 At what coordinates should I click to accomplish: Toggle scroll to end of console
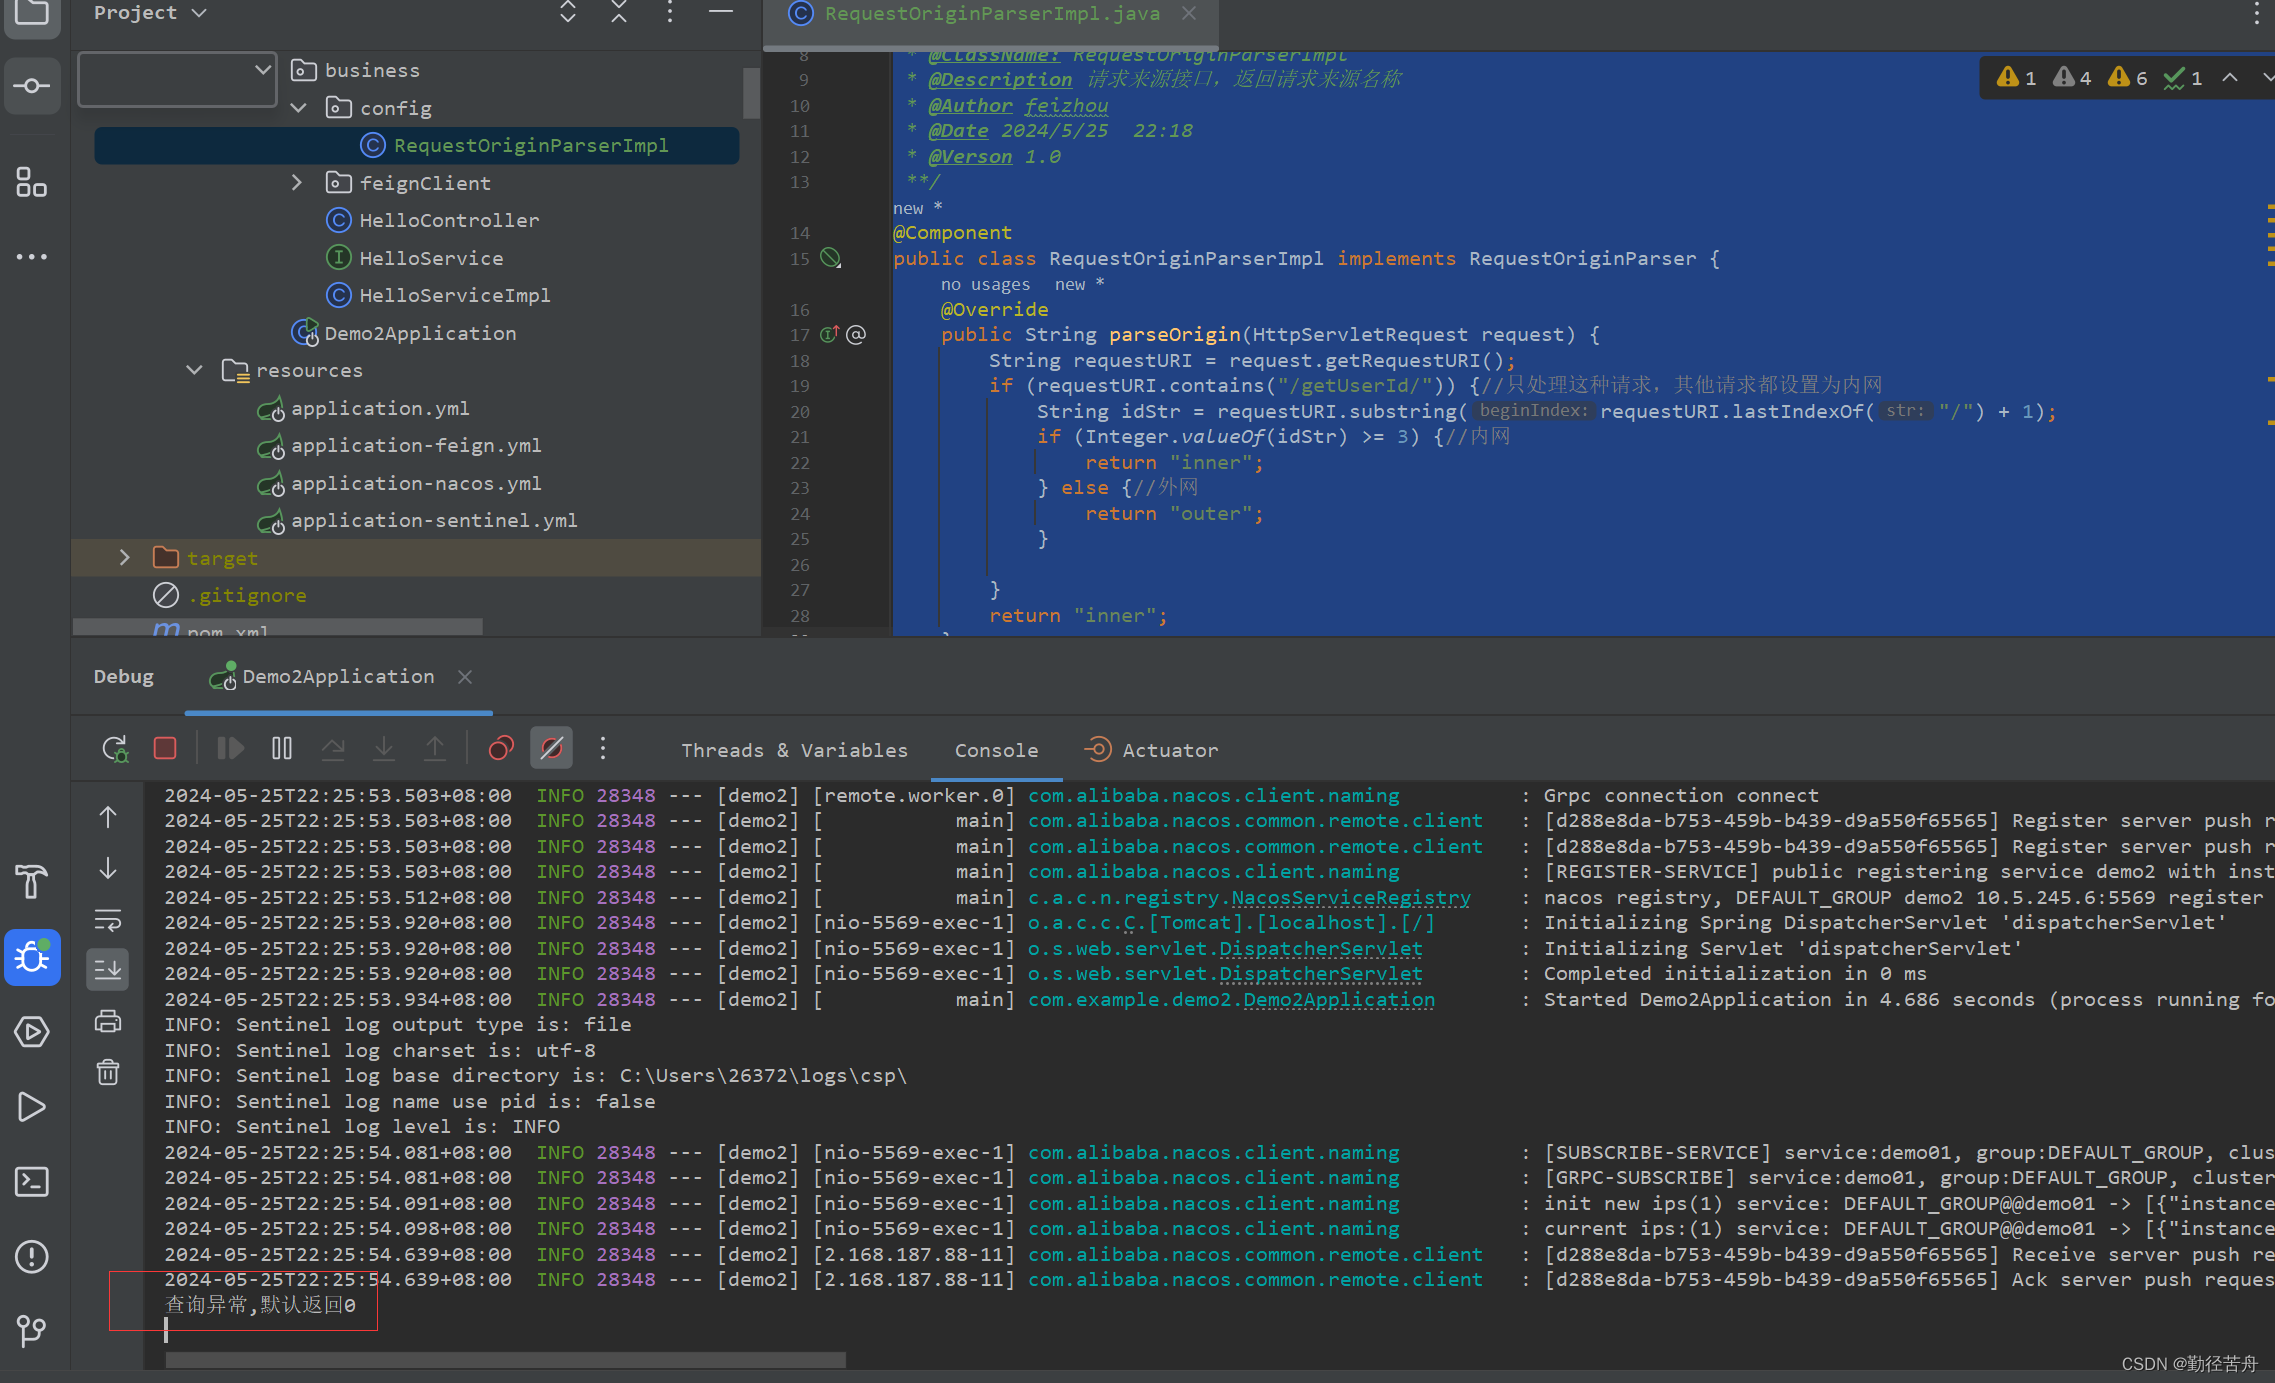click(x=108, y=969)
